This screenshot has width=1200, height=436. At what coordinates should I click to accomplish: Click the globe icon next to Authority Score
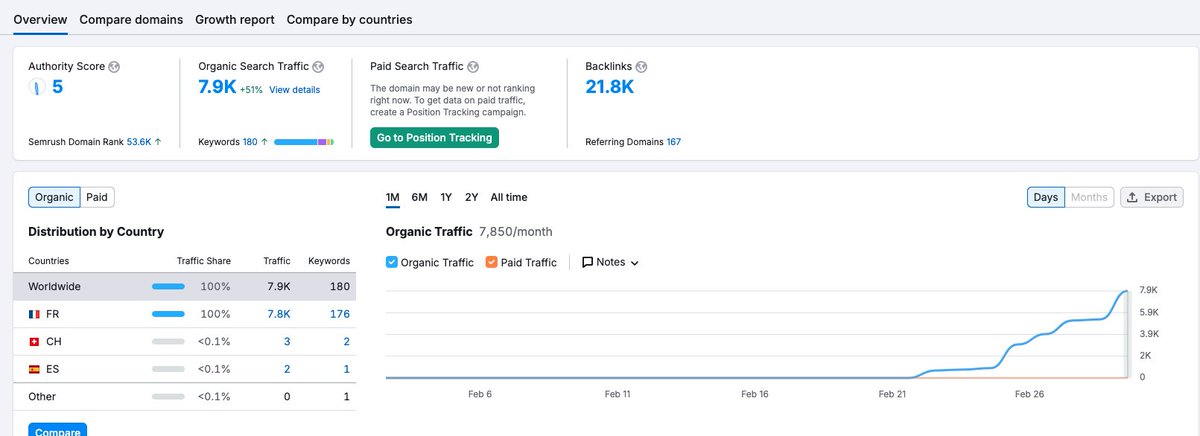pos(114,67)
